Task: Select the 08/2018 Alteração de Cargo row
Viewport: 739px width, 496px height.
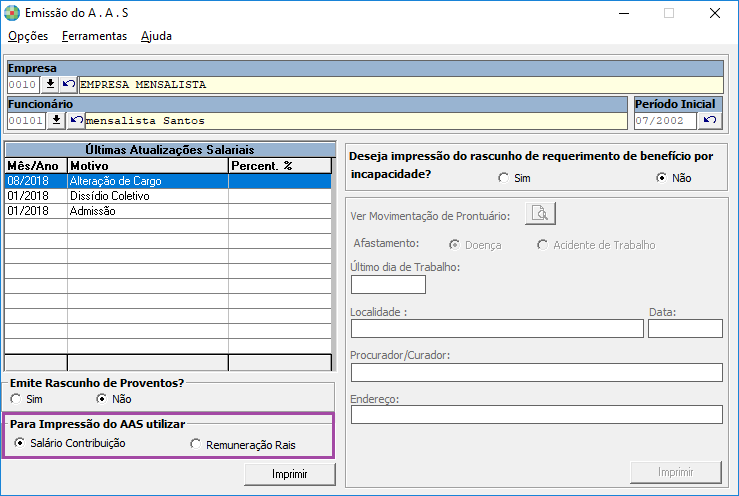Action: tap(168, 181)
